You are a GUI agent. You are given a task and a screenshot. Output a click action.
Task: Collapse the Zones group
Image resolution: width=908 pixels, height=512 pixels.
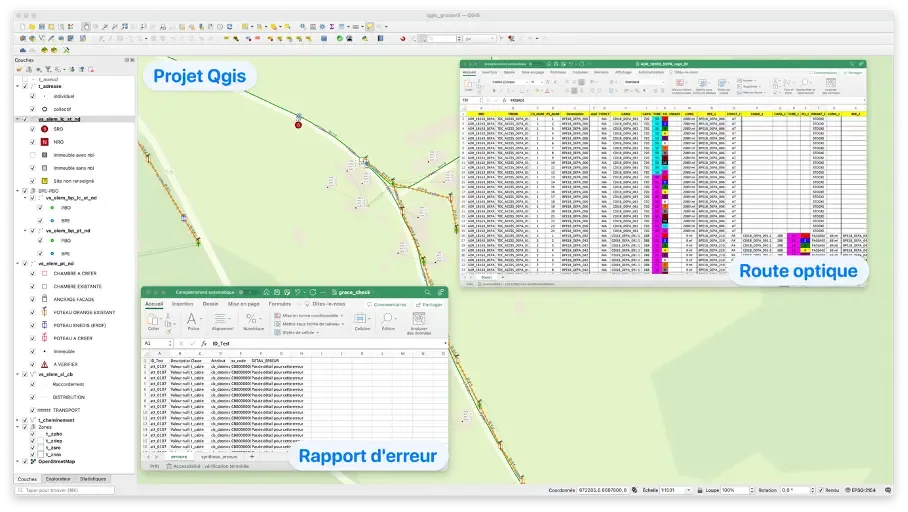pyautogui.click(x=18, y=427)
